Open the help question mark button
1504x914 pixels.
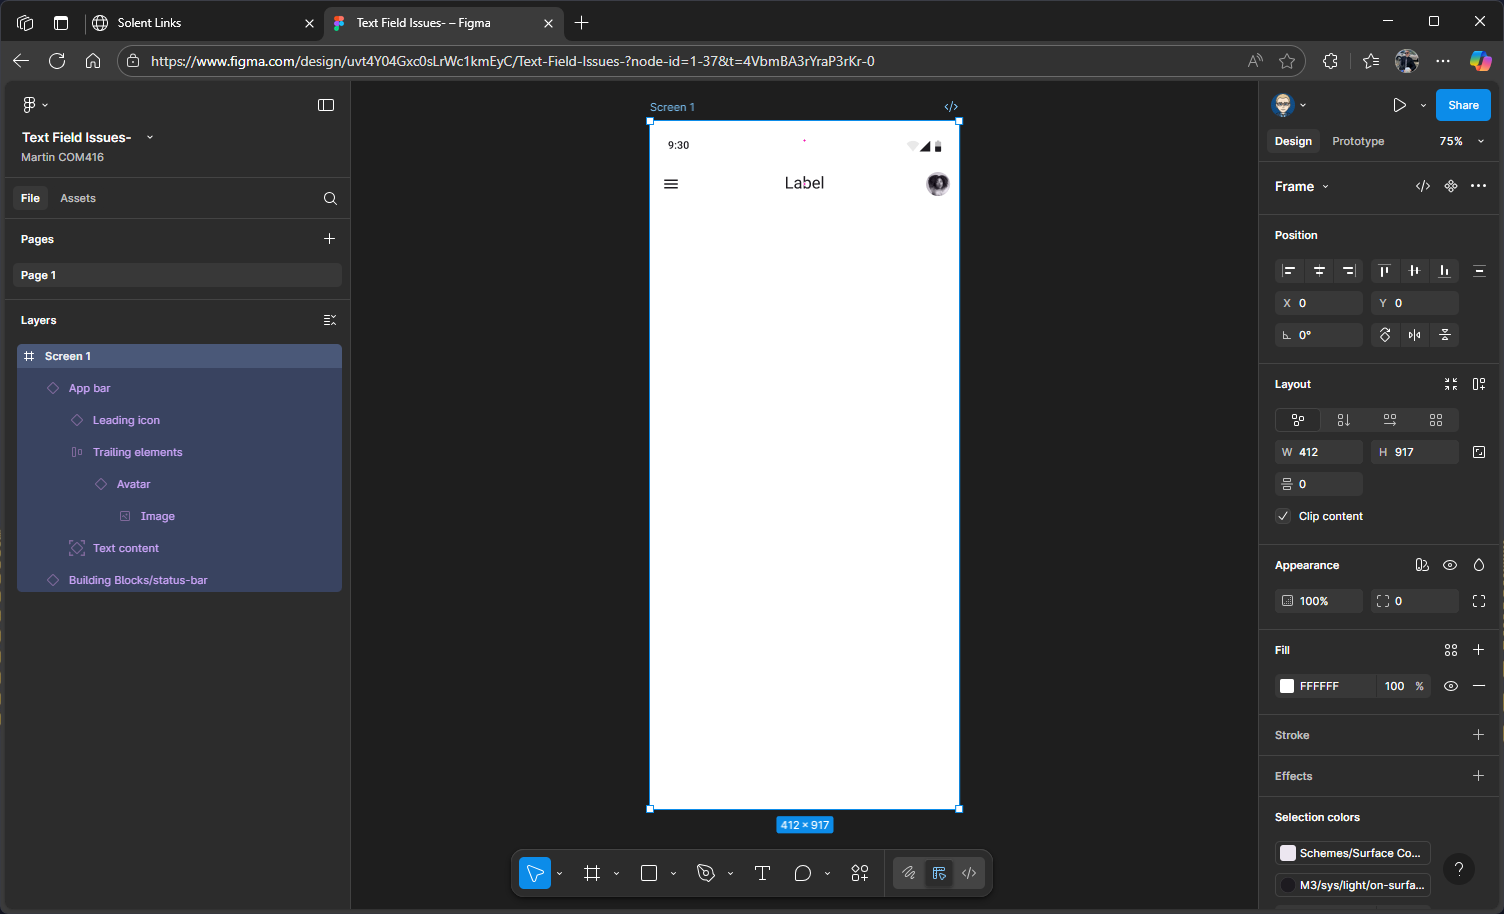point(1459,869)
